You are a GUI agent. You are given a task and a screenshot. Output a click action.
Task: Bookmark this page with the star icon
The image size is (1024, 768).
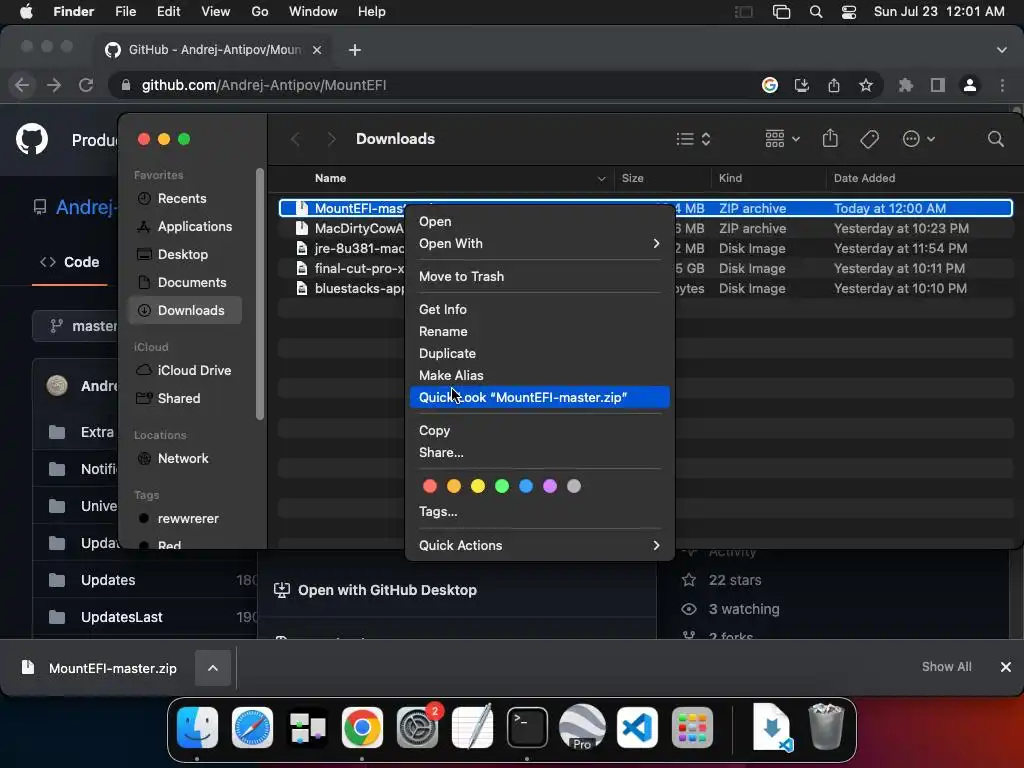click(x=866, y=85)
